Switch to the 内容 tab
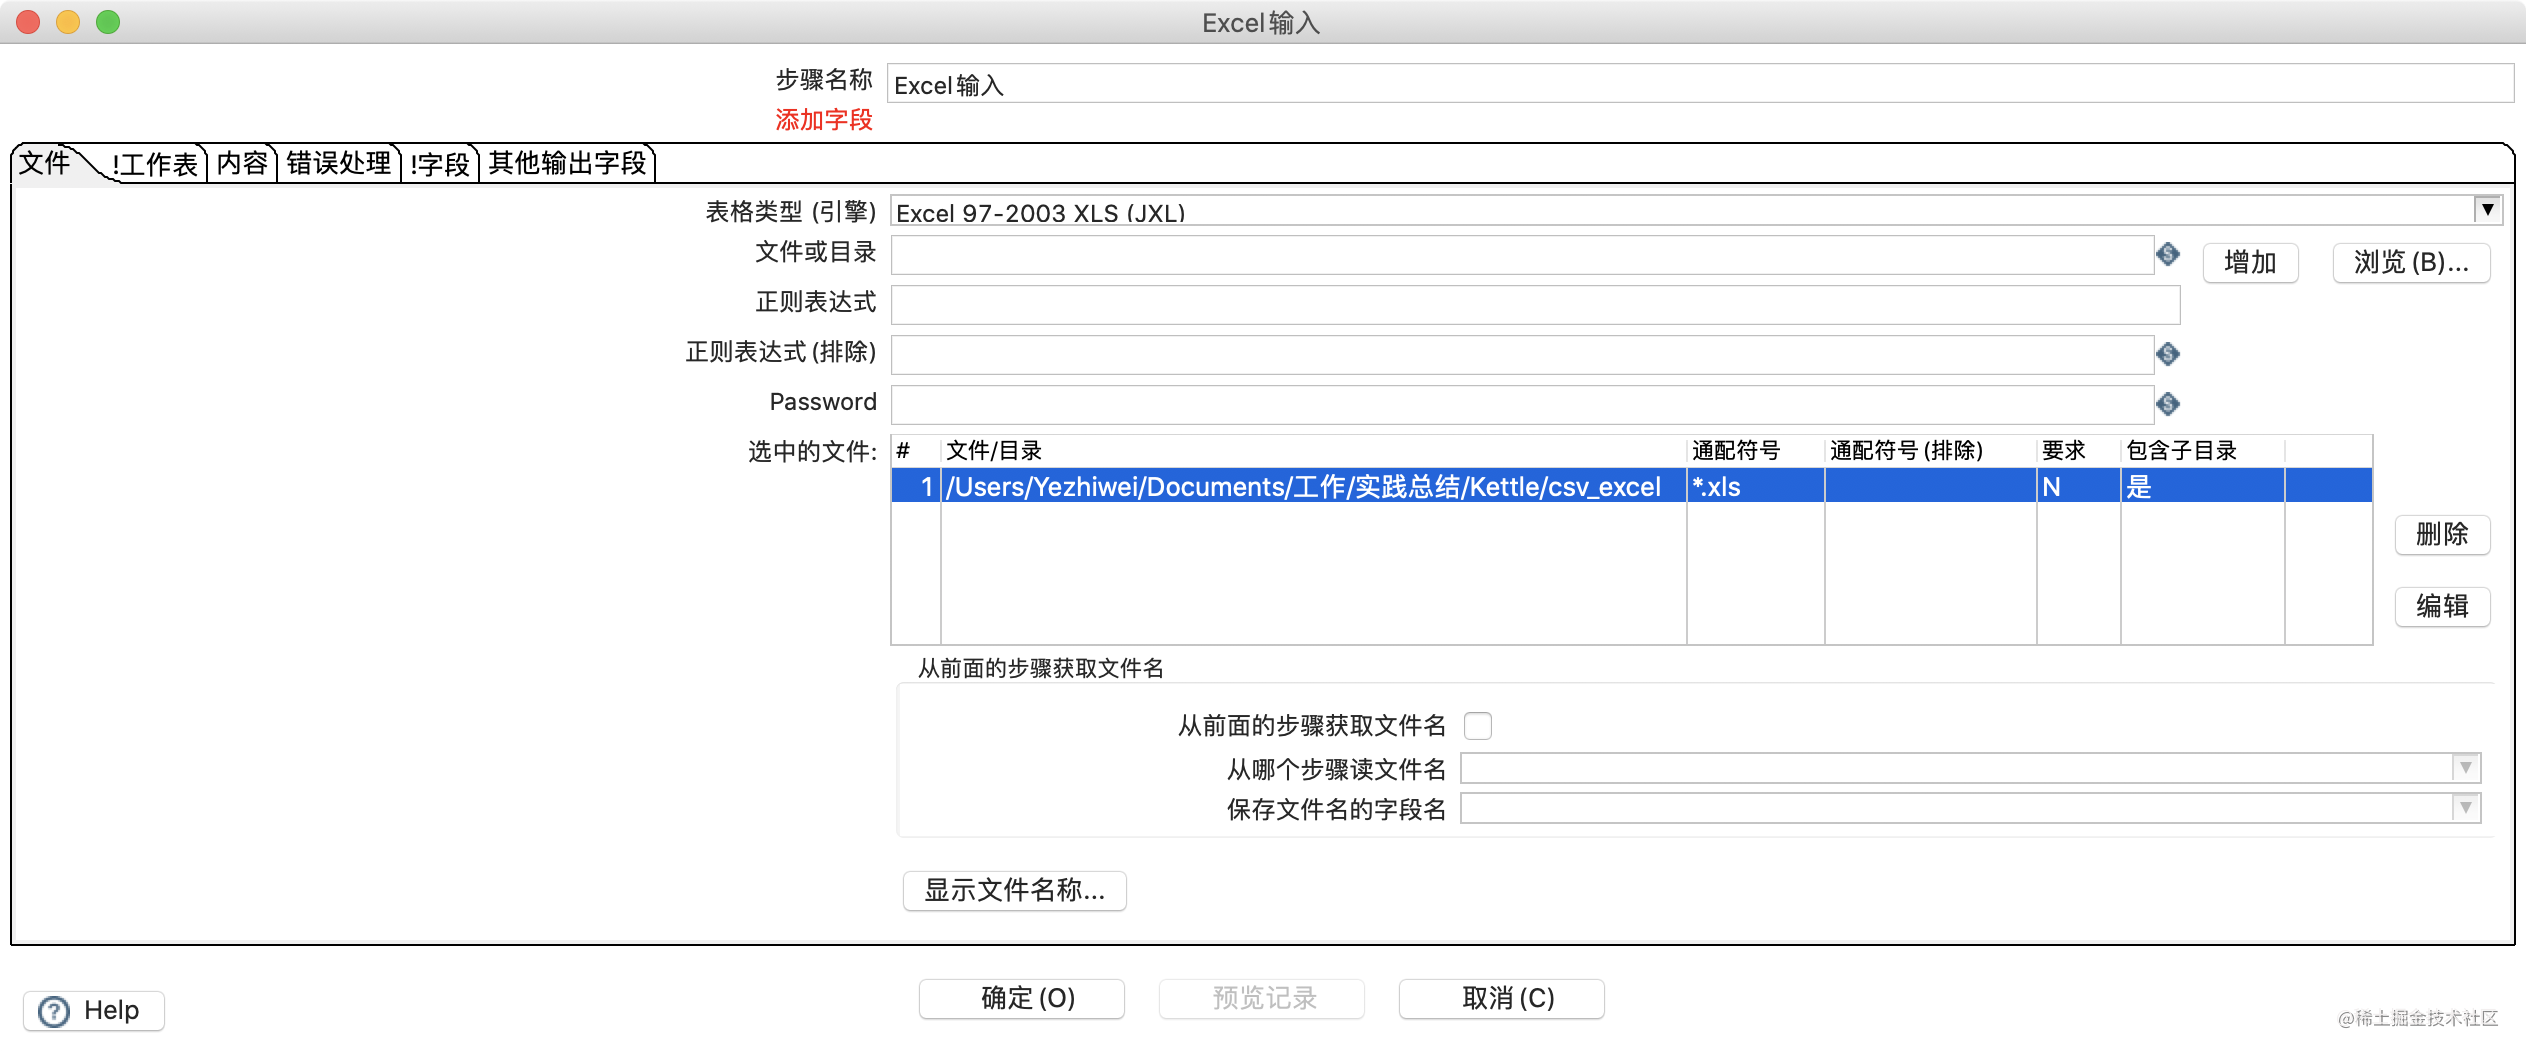The image size is (2526, 1056). [x=242, y=163]
